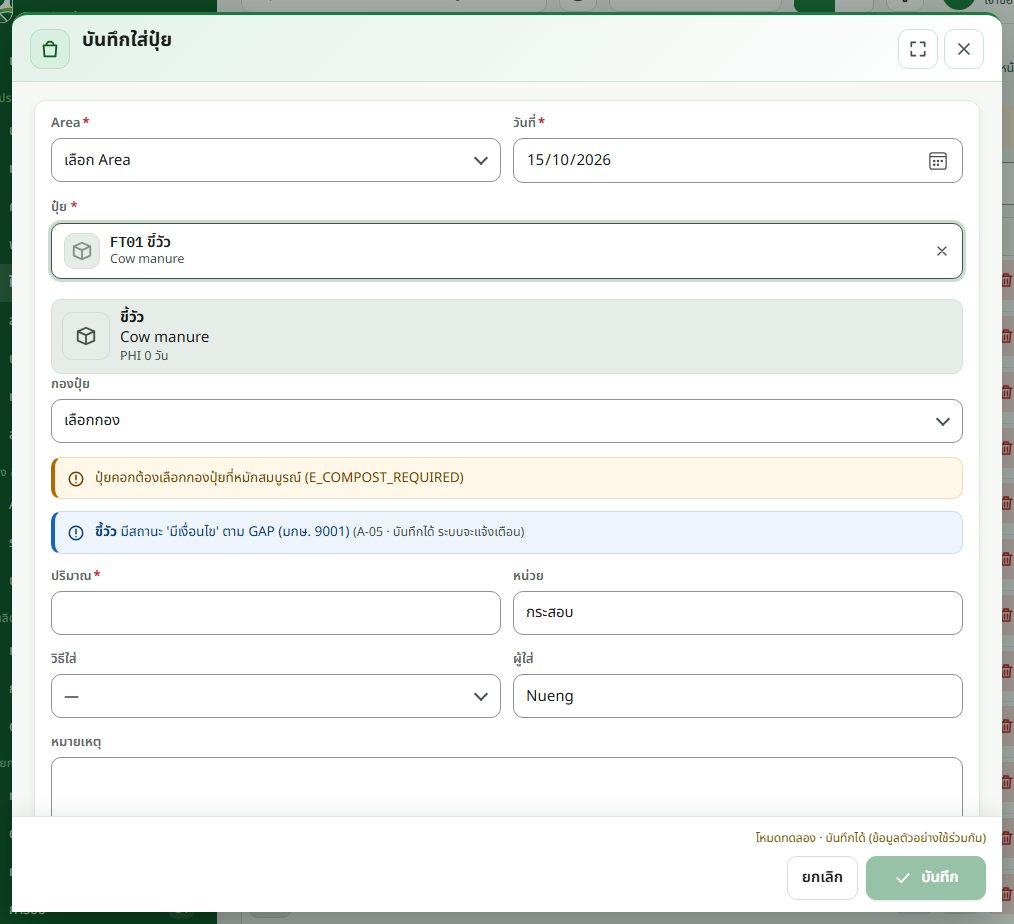
Task: Click the ปริมาณ quantity input field
Action: 275,613
